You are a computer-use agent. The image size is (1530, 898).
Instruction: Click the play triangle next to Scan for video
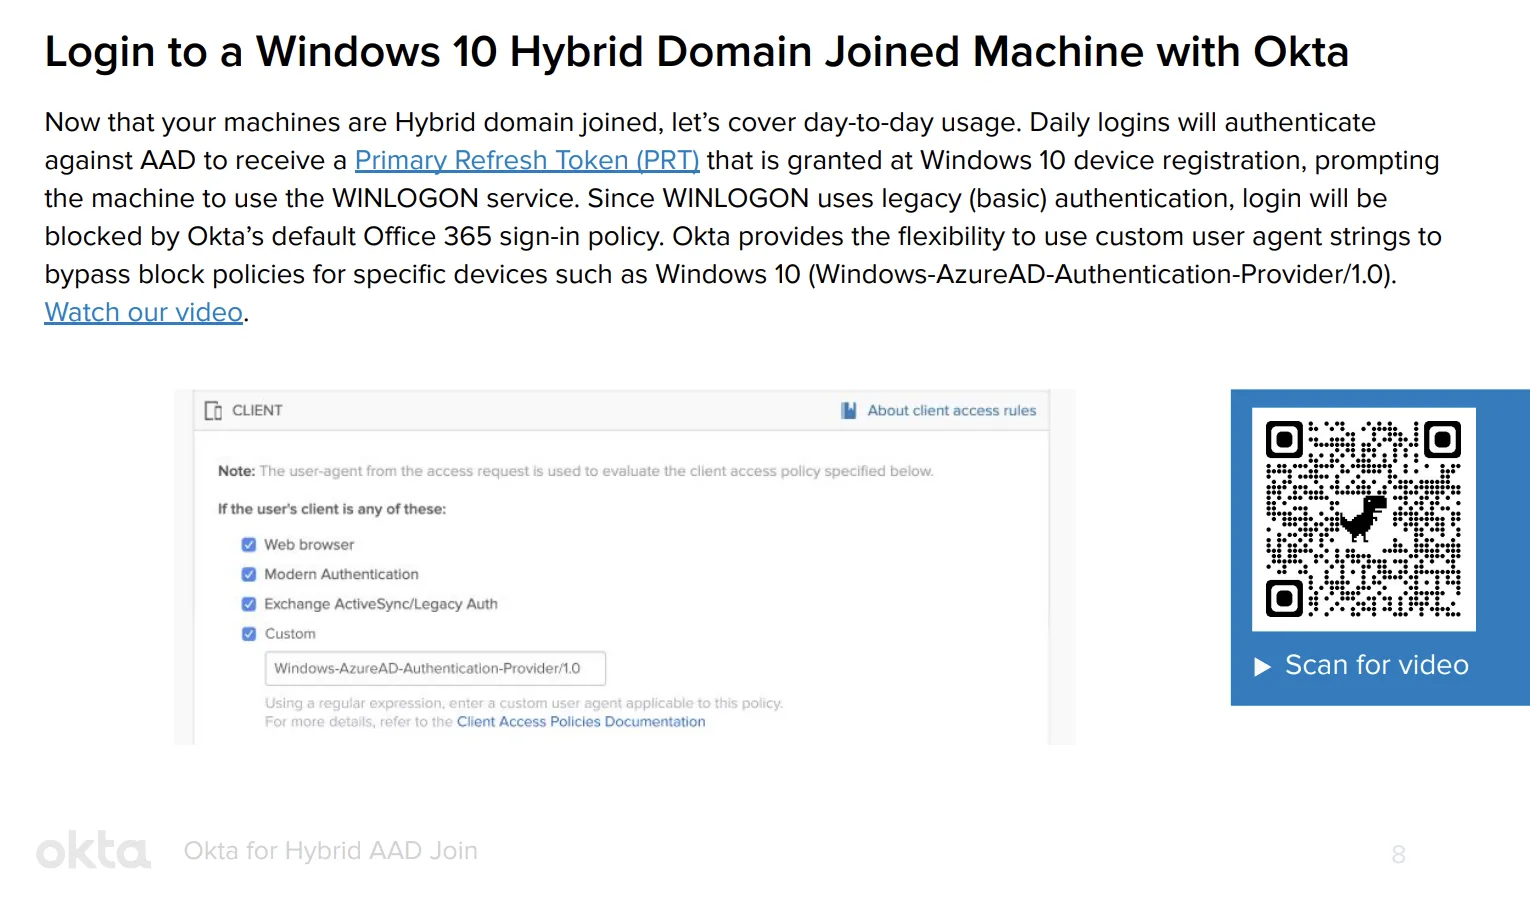pos(1263,666)
